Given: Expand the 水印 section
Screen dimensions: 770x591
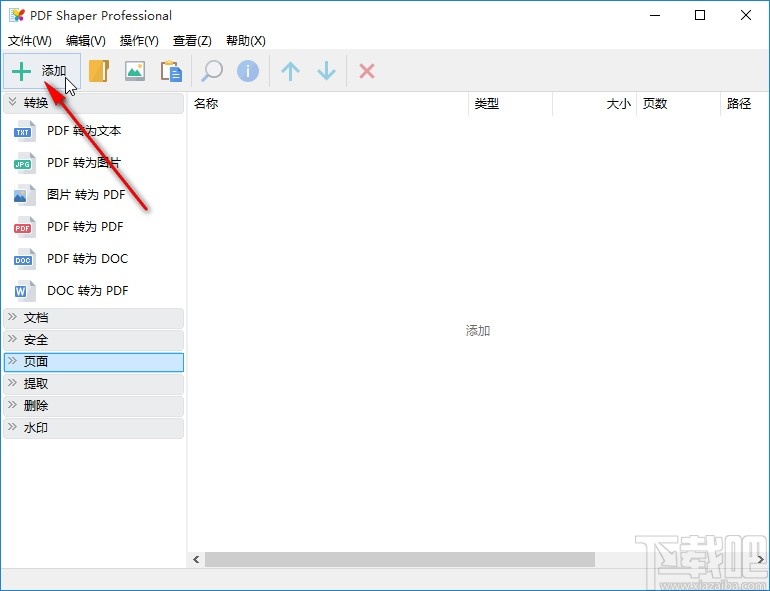Looking at the screenshot, I should tap(93, 428).
